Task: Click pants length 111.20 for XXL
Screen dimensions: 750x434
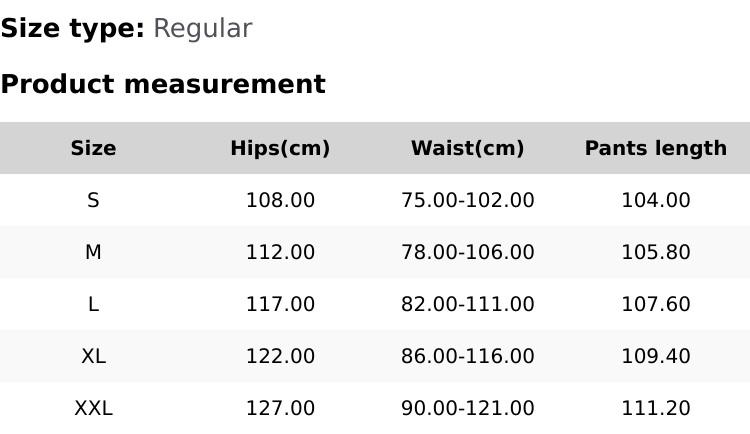Action: coord(655,408)
